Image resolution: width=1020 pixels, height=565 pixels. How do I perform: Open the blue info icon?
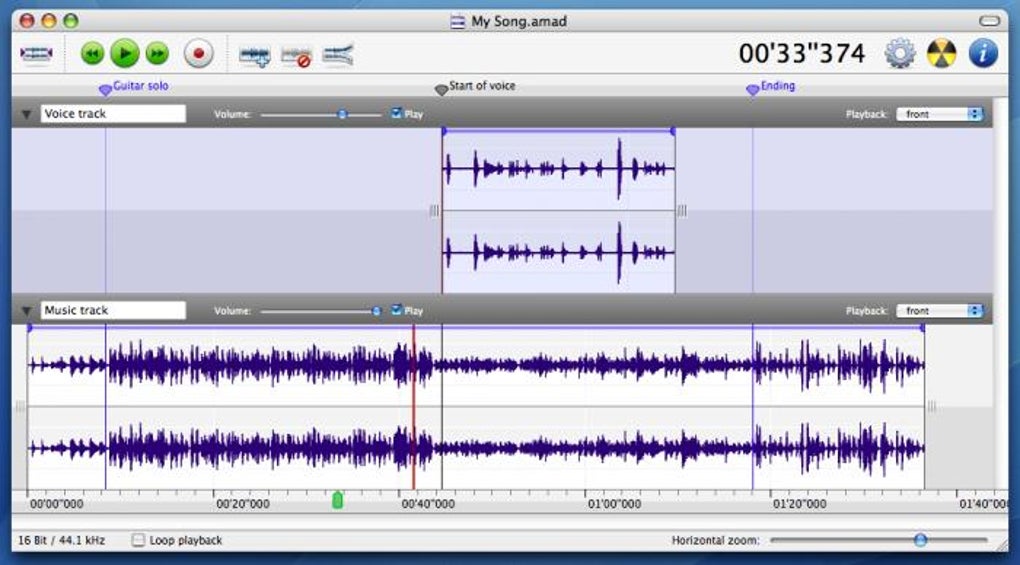click(983, 53)
